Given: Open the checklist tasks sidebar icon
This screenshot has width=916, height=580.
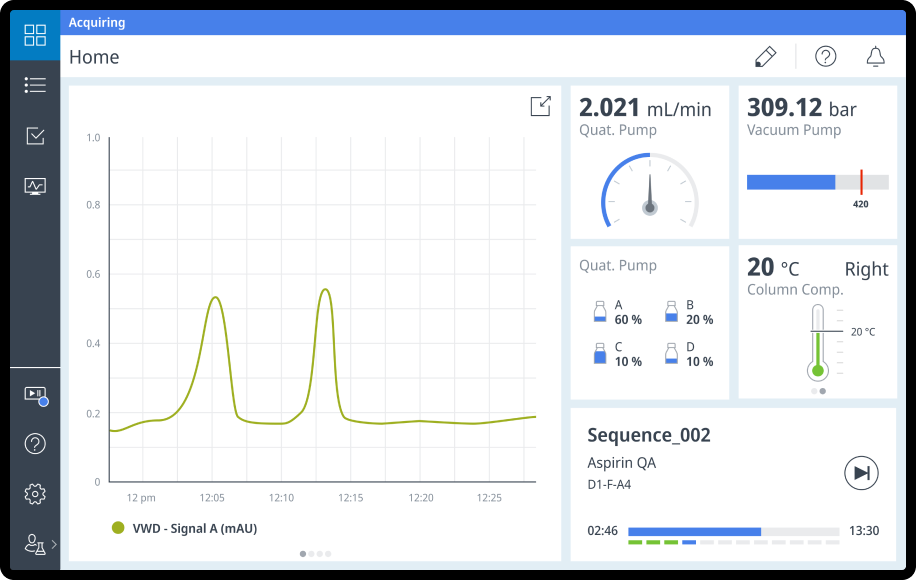Looking at the screenshot, I should point(35,136).
